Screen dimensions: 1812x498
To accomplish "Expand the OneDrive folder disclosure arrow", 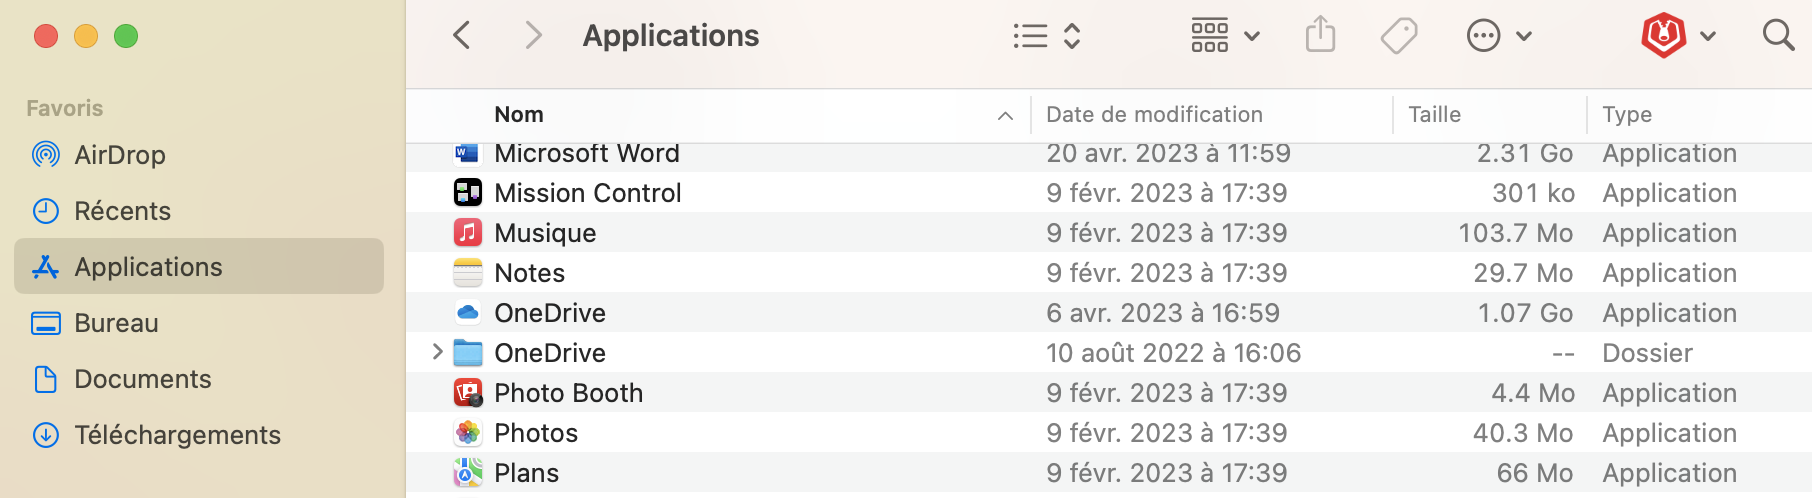I will point(437,352).
